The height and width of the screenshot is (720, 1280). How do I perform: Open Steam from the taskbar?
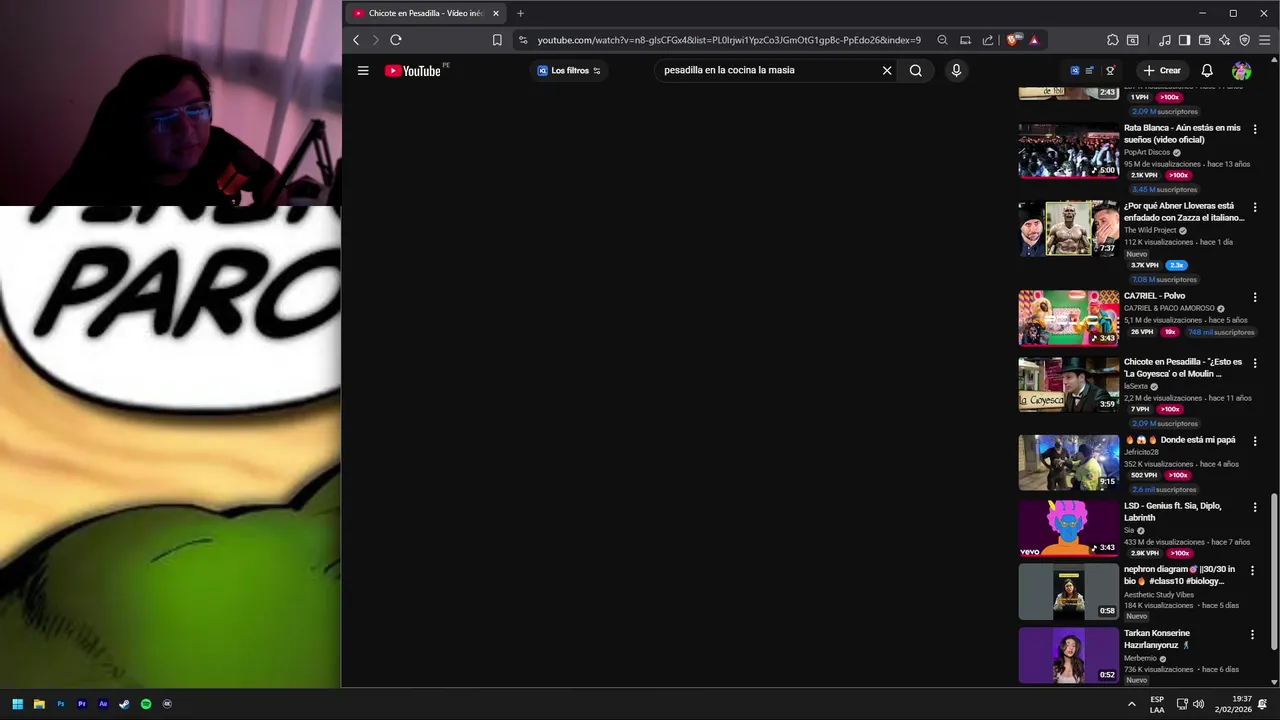124,704
